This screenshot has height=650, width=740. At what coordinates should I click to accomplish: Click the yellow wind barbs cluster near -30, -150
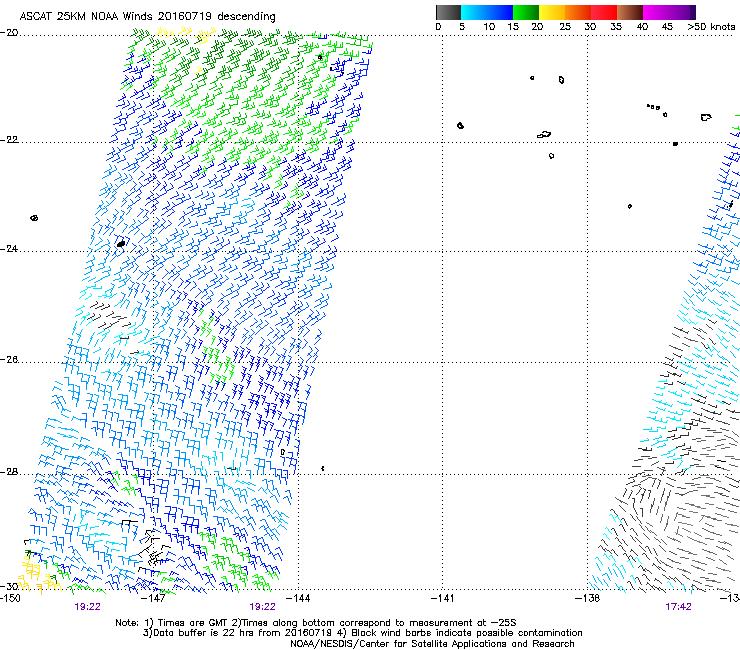[38, 574]
